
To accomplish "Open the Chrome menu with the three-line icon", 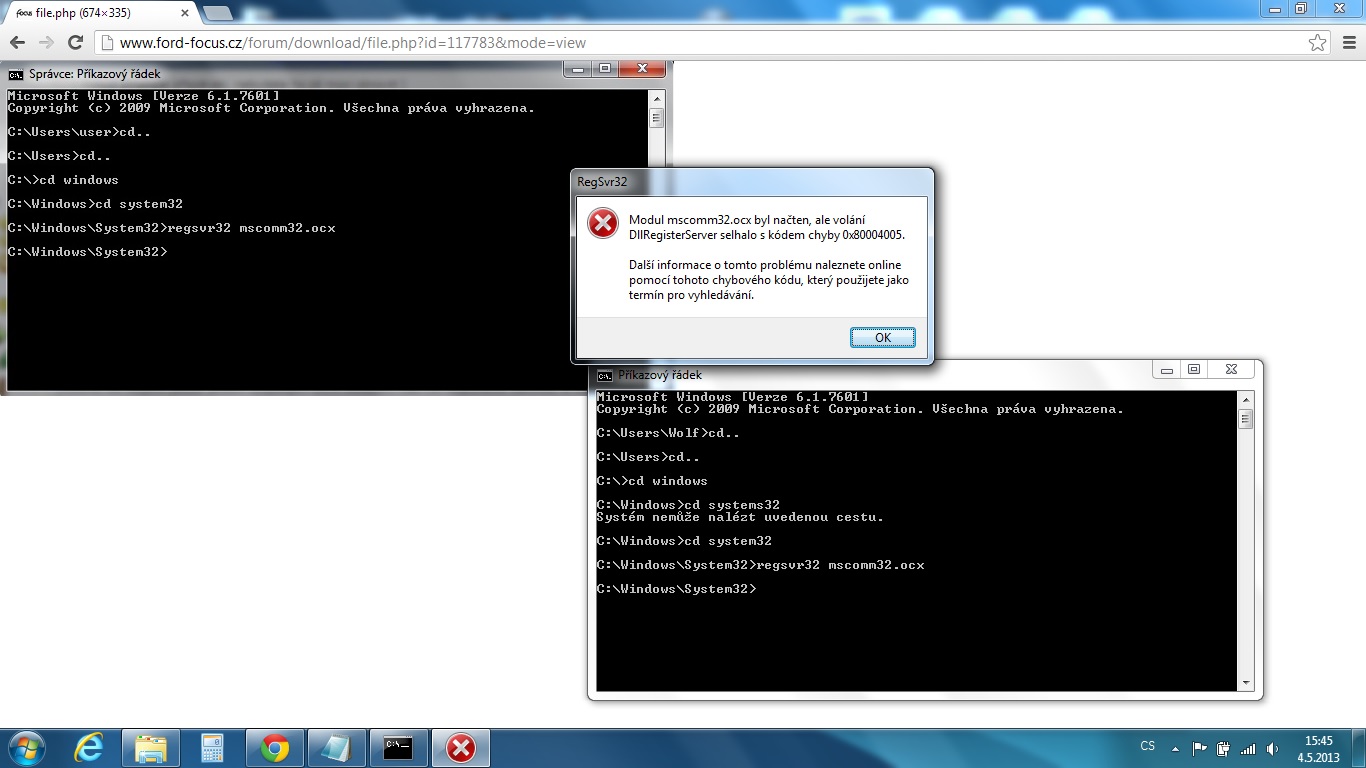I will [x=1347, y=43].
